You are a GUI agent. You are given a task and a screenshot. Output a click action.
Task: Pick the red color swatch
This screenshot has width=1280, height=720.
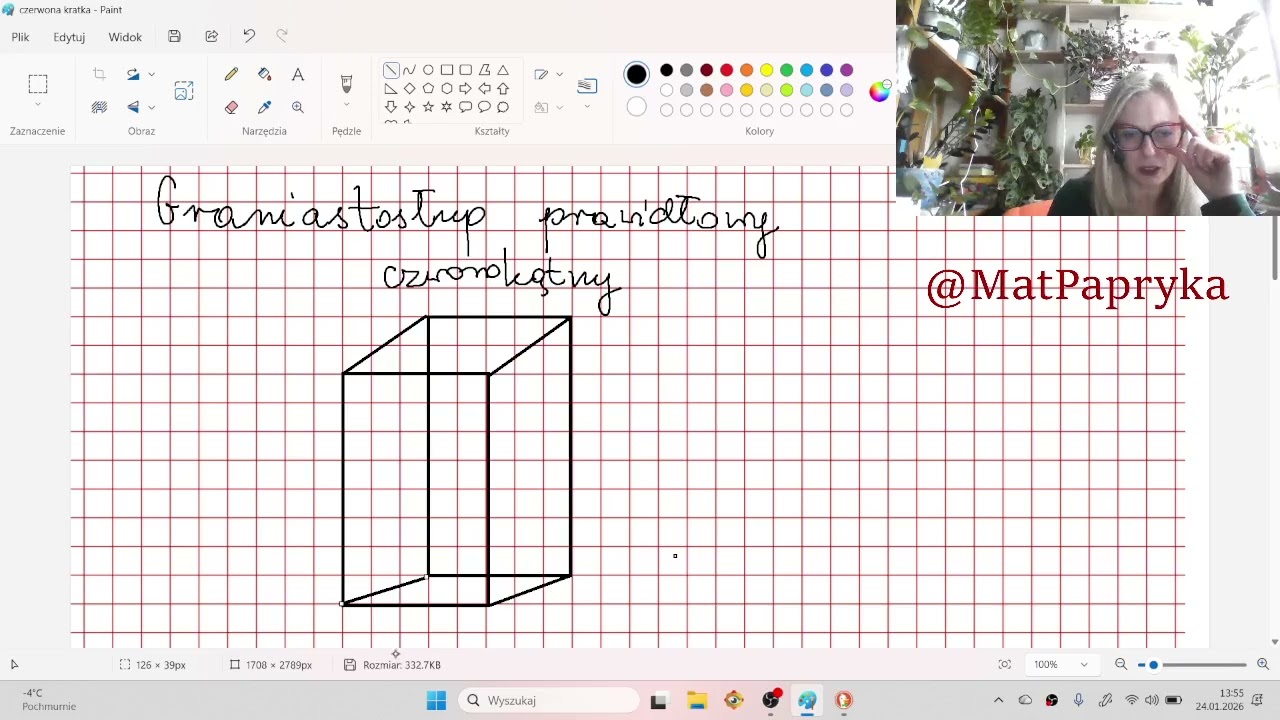coord(727,70)
